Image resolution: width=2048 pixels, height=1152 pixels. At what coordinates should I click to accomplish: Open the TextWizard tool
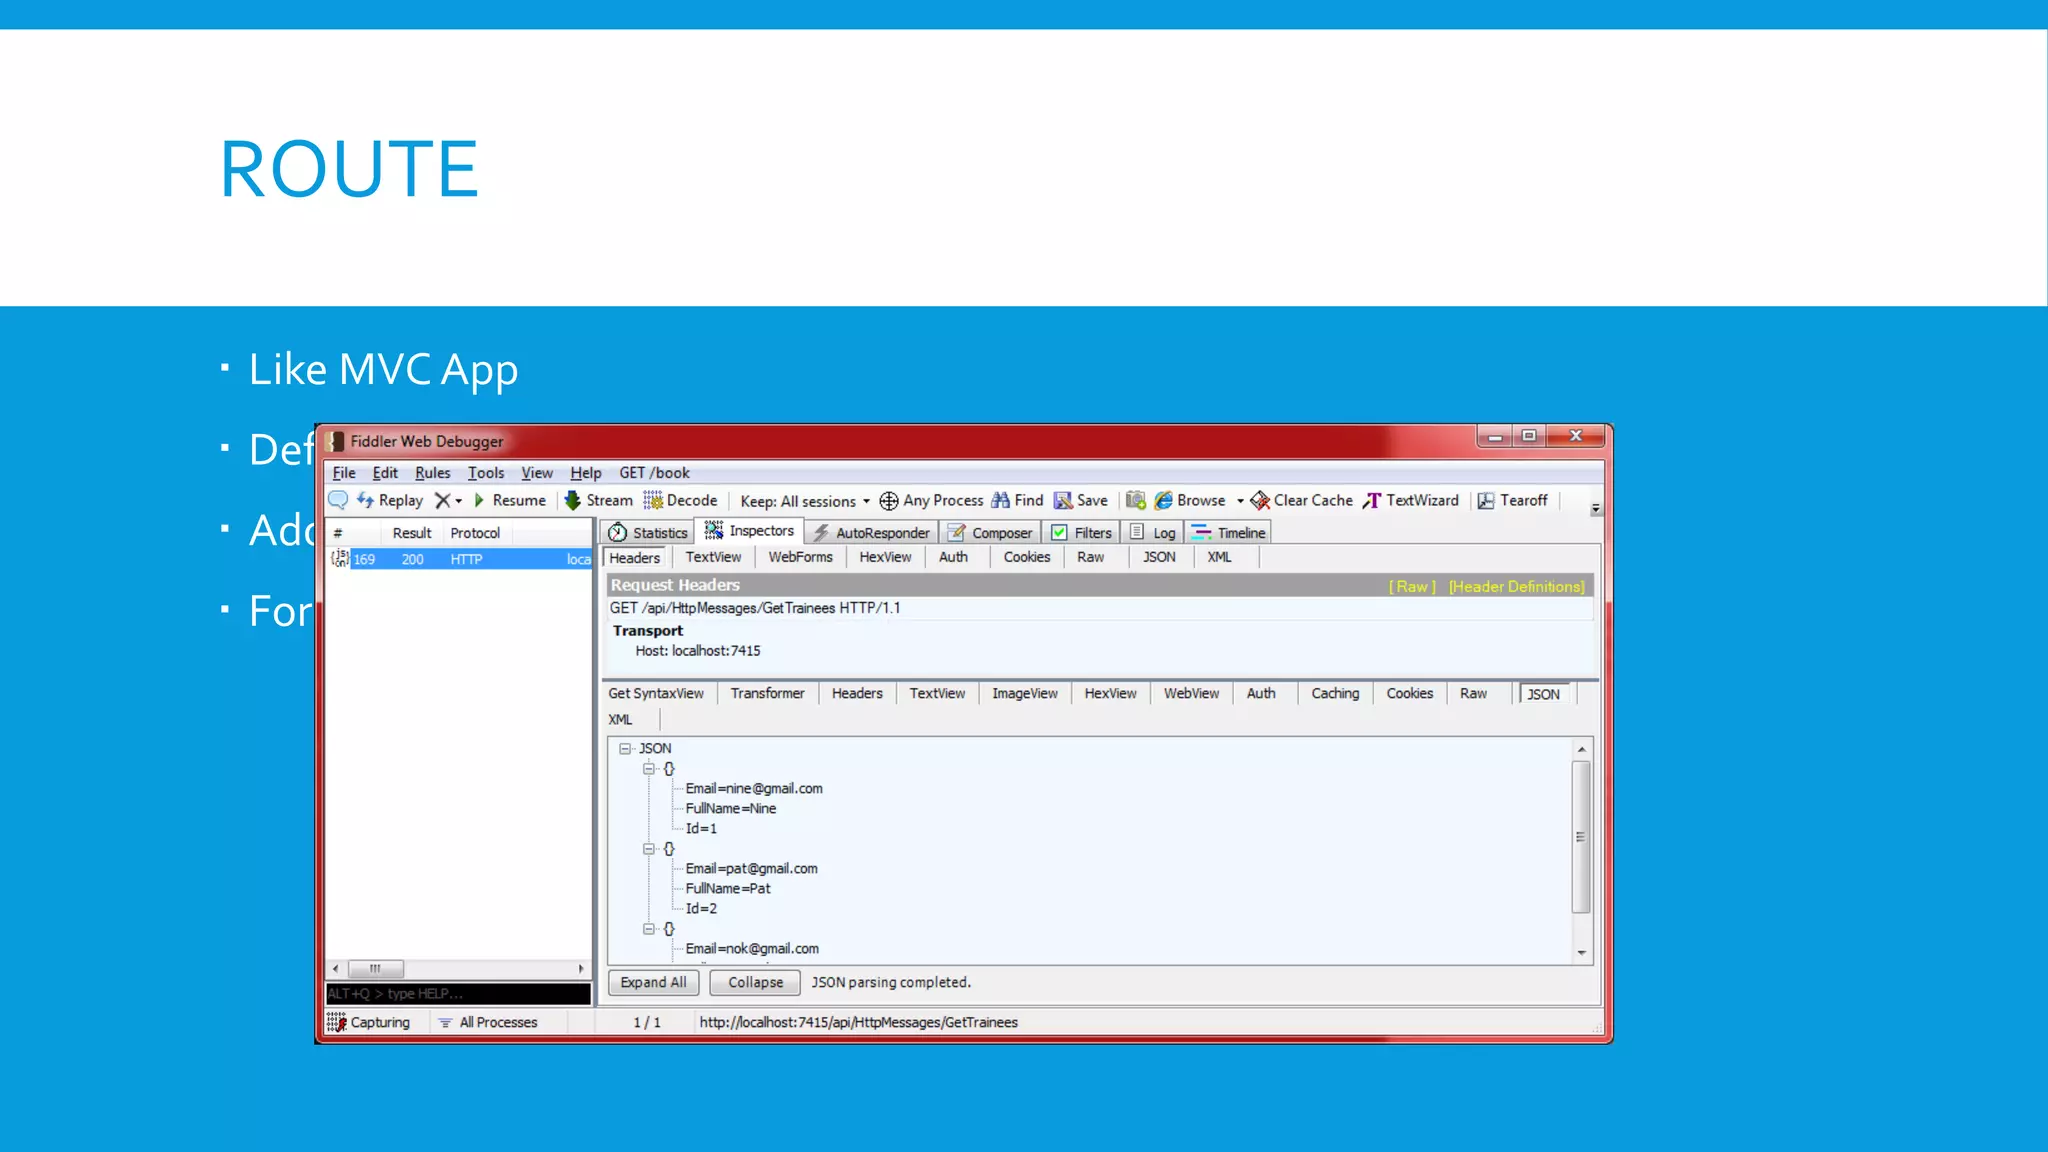click(x=1411, y=500)
